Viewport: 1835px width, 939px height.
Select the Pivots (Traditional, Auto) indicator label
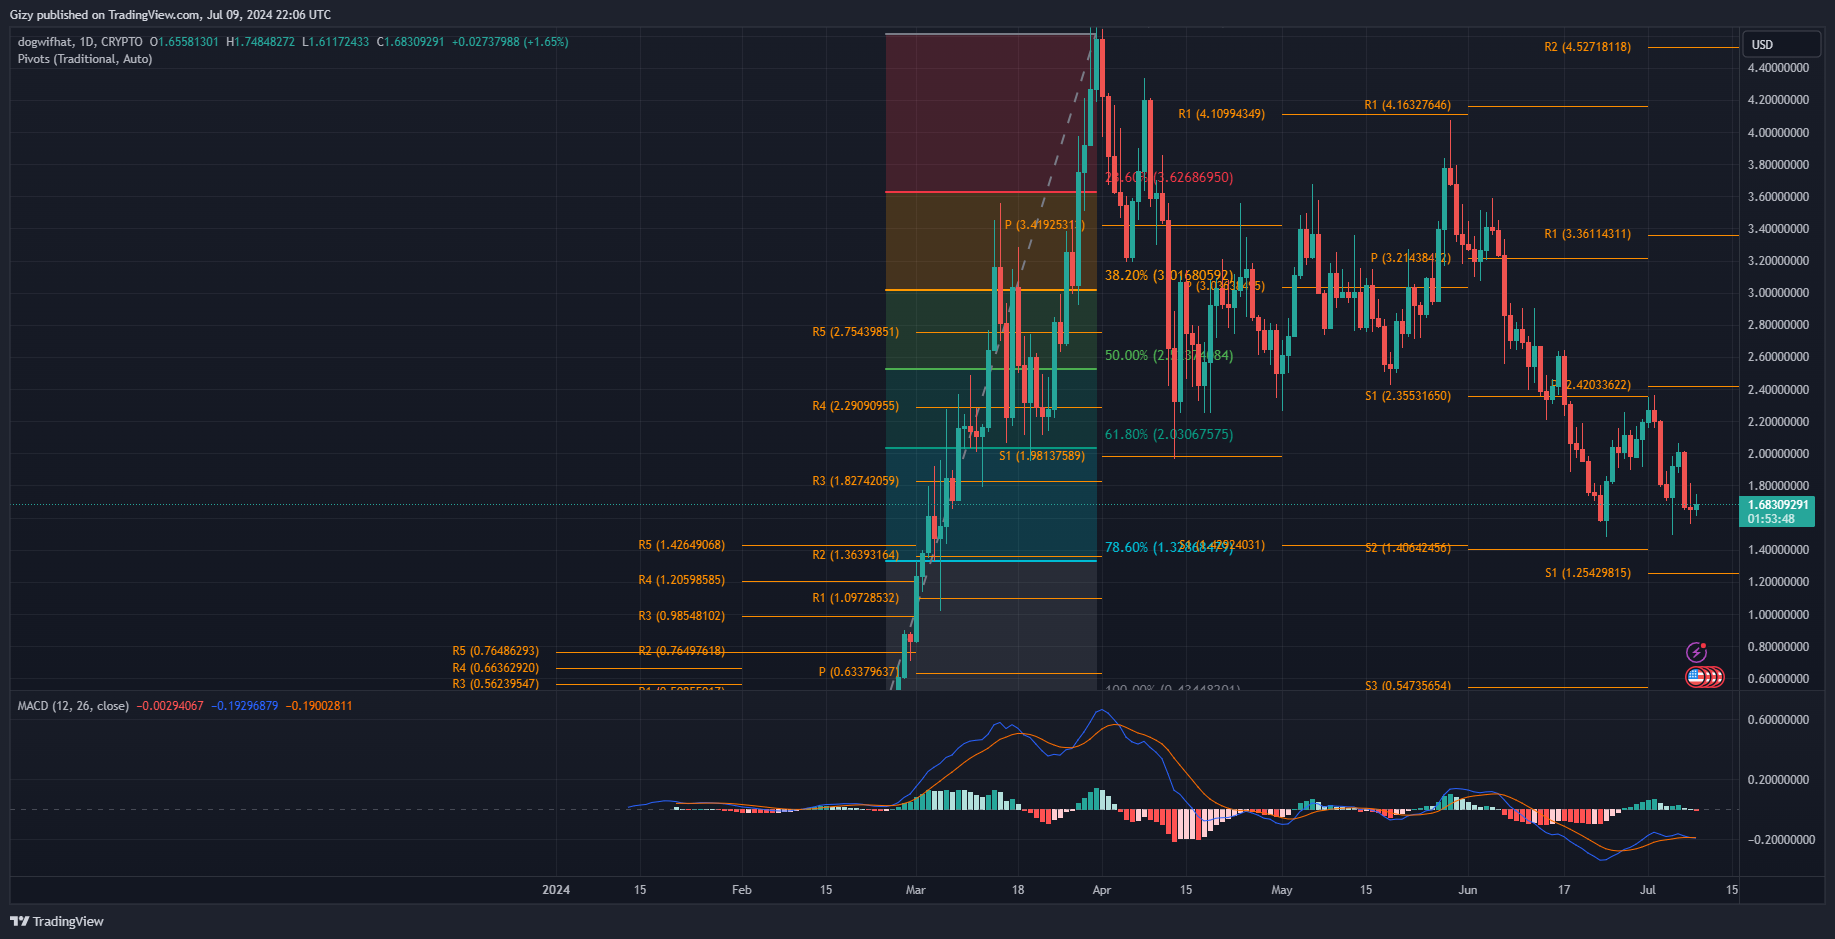click(x=85, y=59)
